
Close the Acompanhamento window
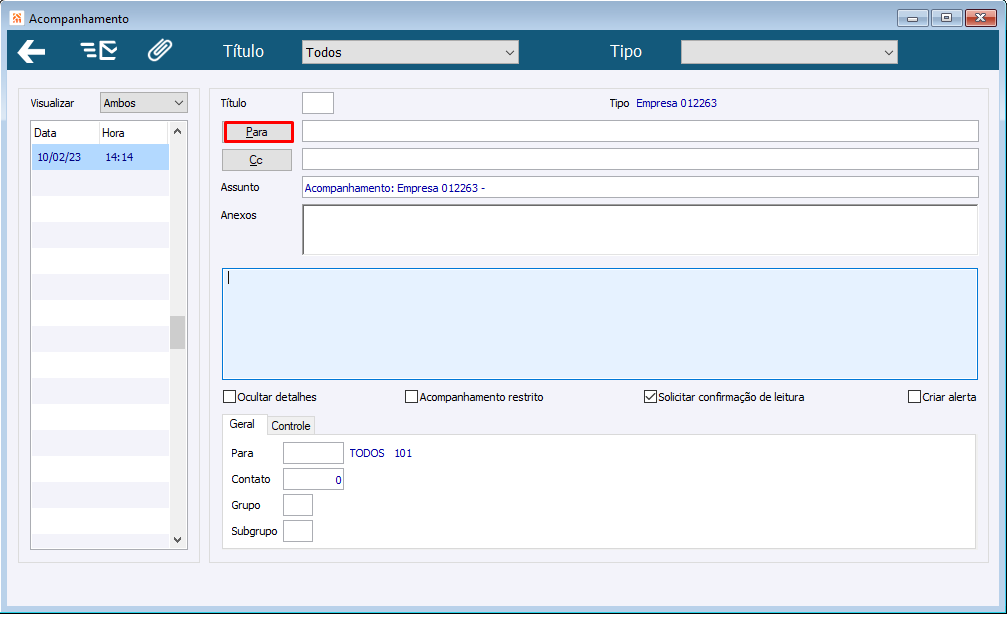pos(980,18)
